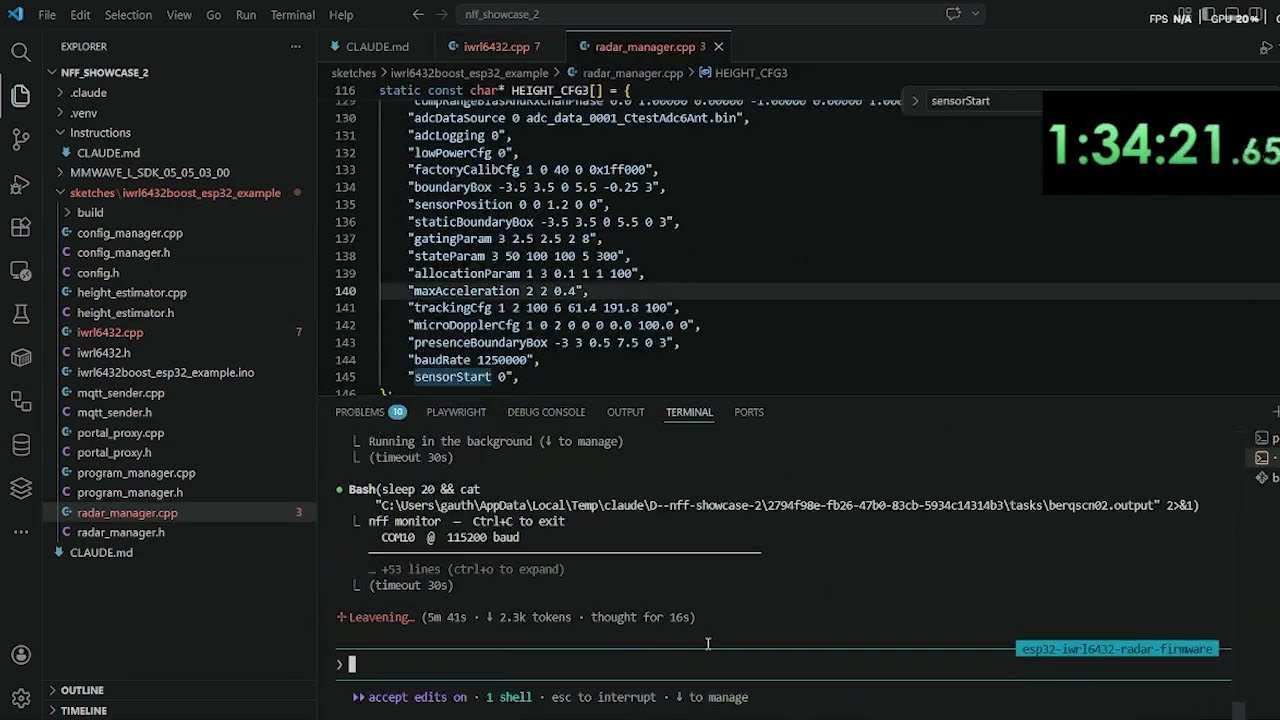Expand the Outline section
1280x720 pixels.
click(x=82, y=690)
